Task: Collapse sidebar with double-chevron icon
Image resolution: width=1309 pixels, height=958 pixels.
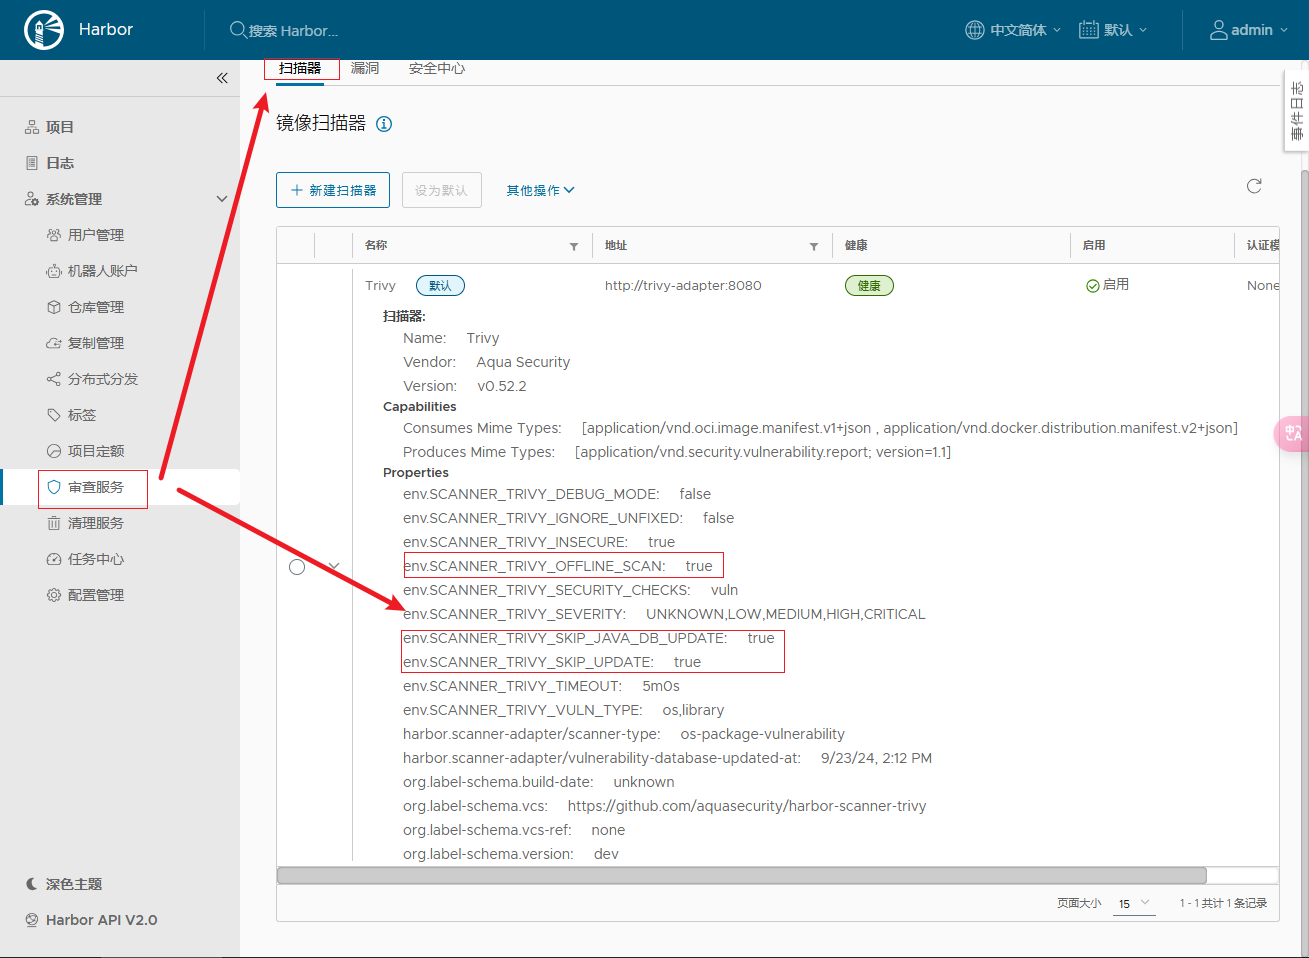Action: [222, 78]
